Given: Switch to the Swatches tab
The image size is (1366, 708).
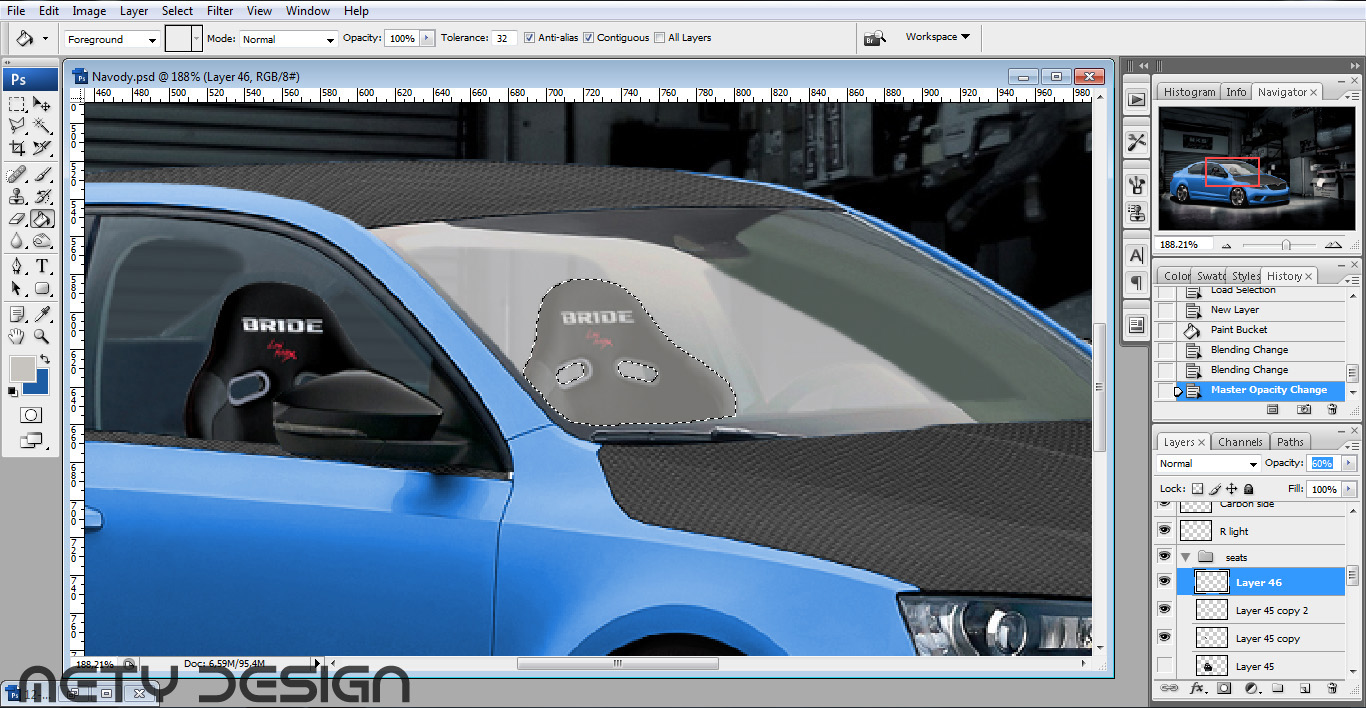Looking at the screenshot, I should pos(1210,276).
